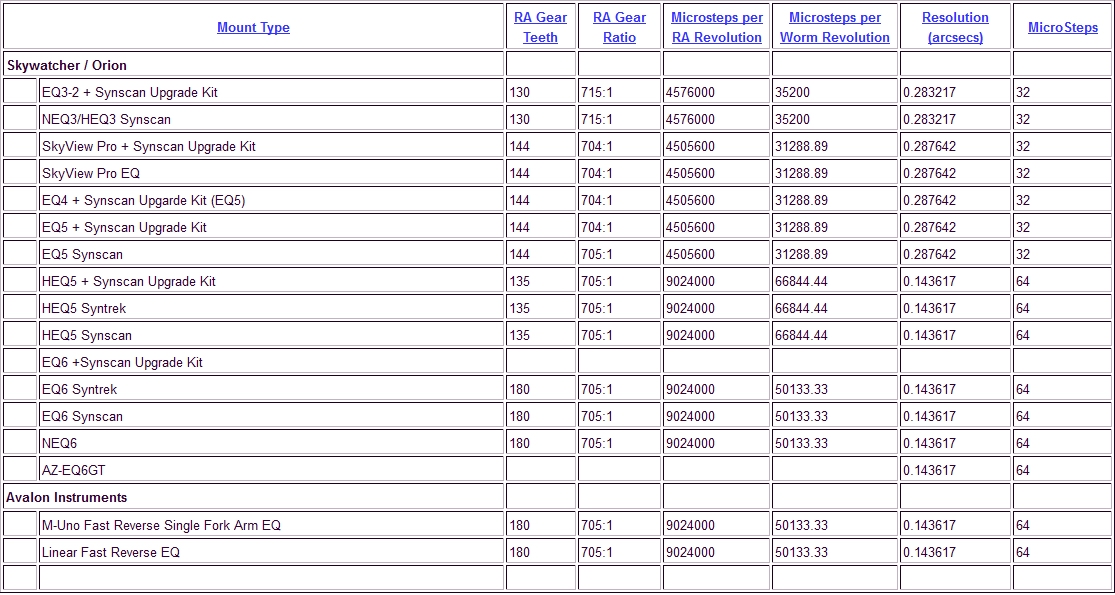Viewport: 1115px width, 595px height.
Task: Open the Mount Type column header link
Action: tap(253, 28)
